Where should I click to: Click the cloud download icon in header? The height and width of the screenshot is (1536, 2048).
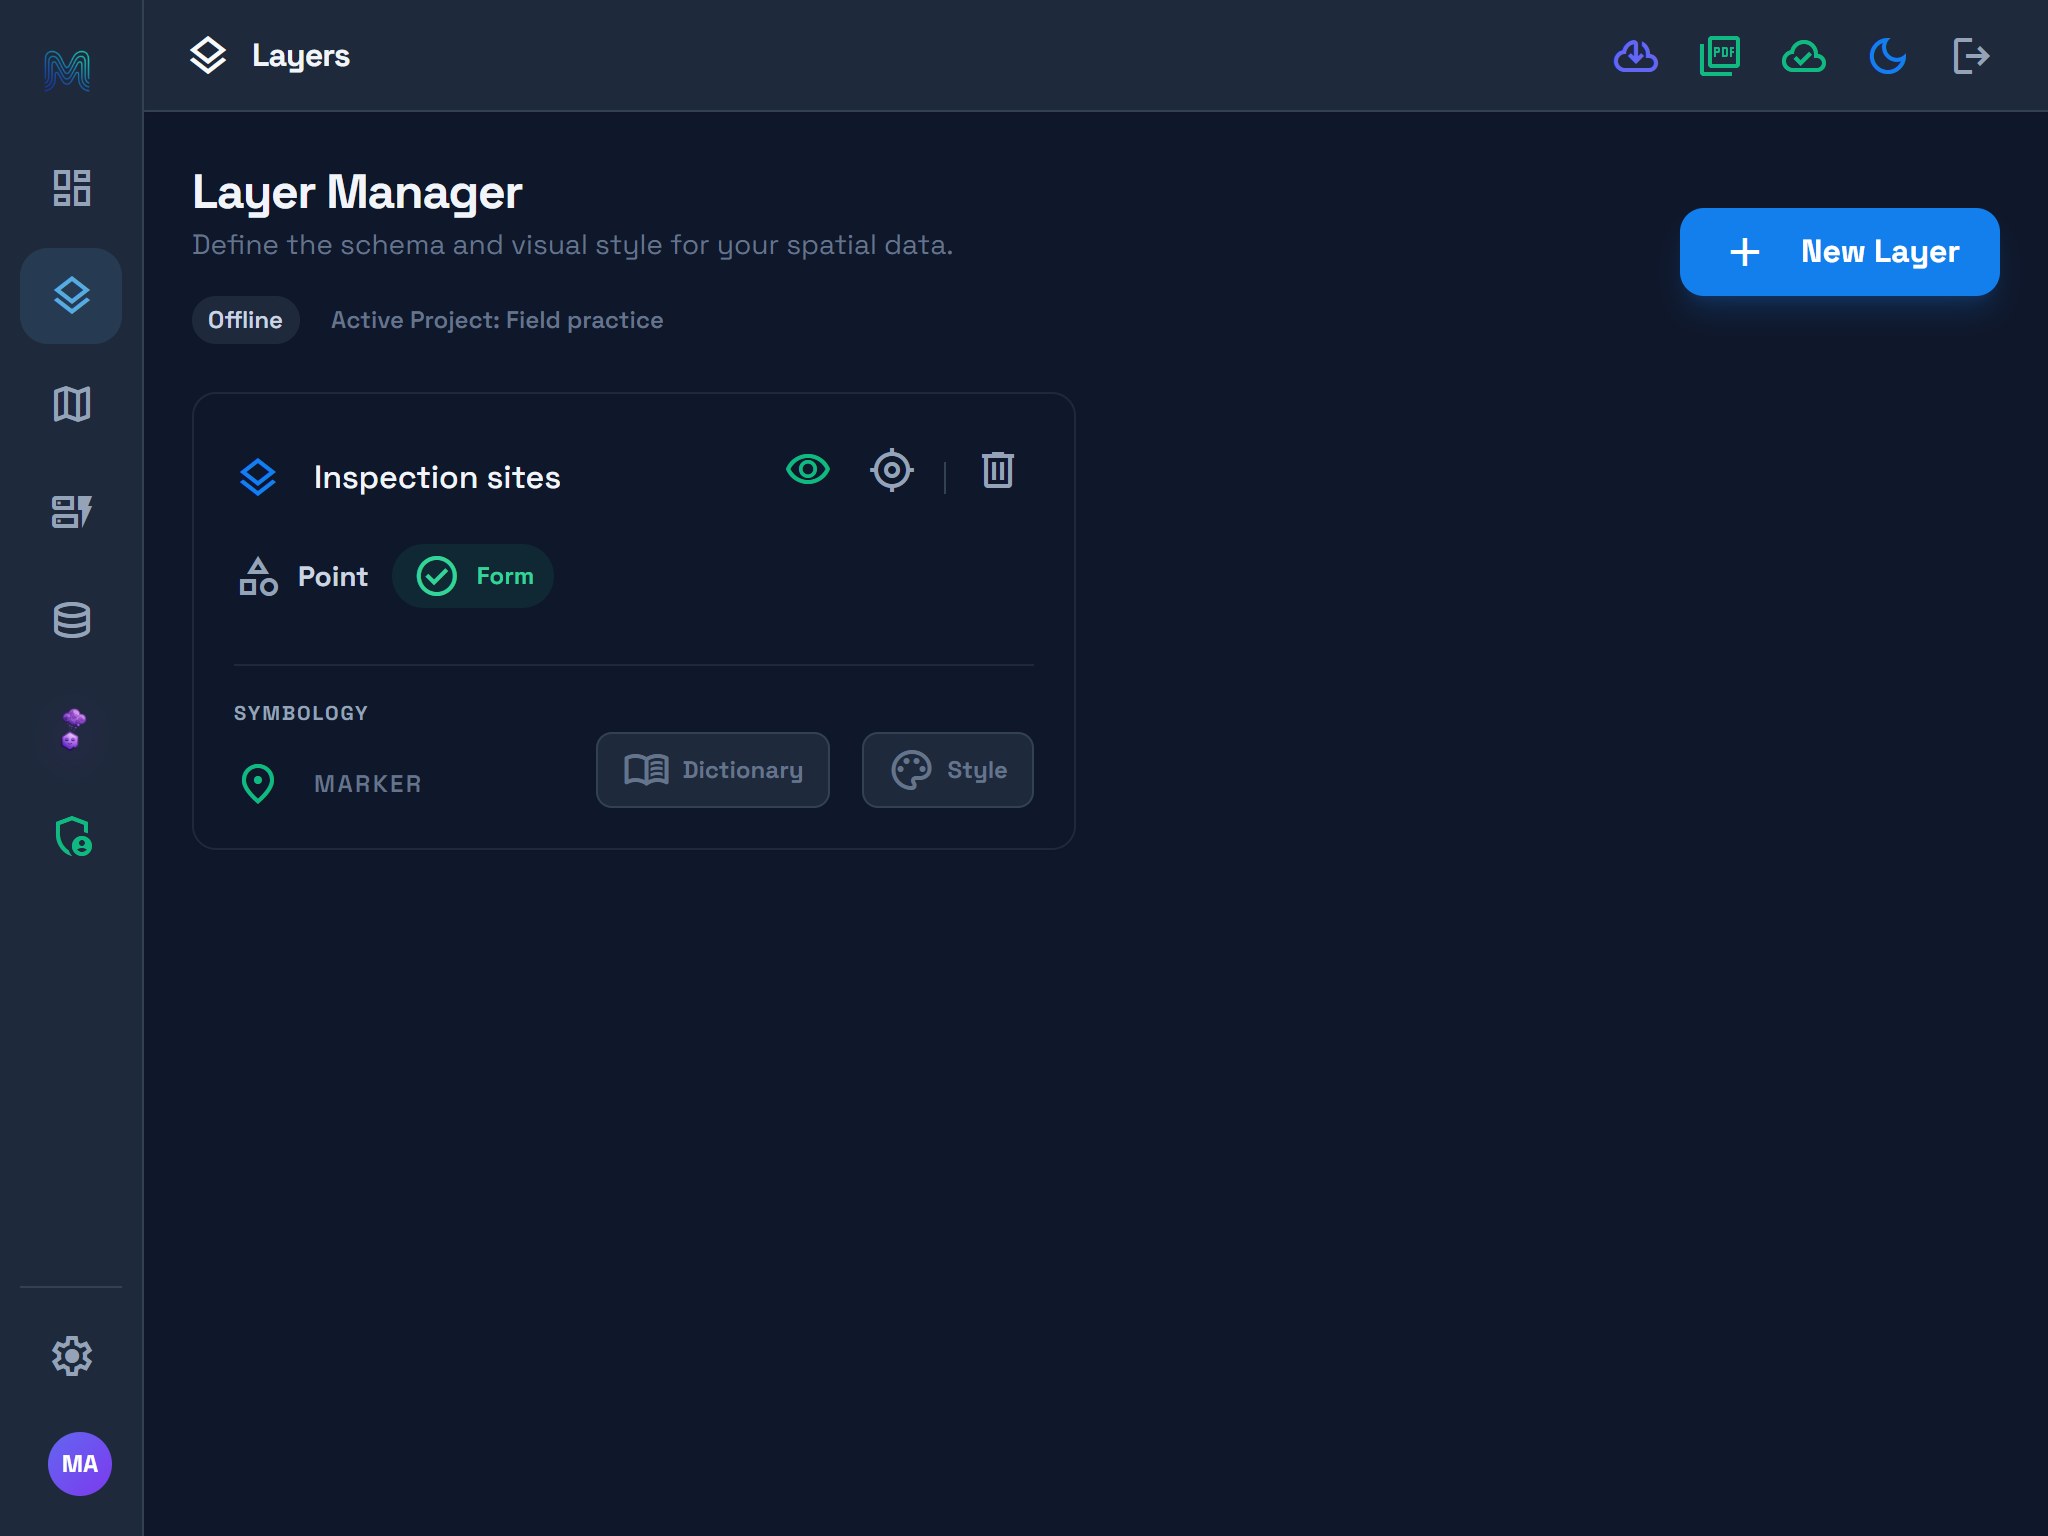pos(1636,56)
